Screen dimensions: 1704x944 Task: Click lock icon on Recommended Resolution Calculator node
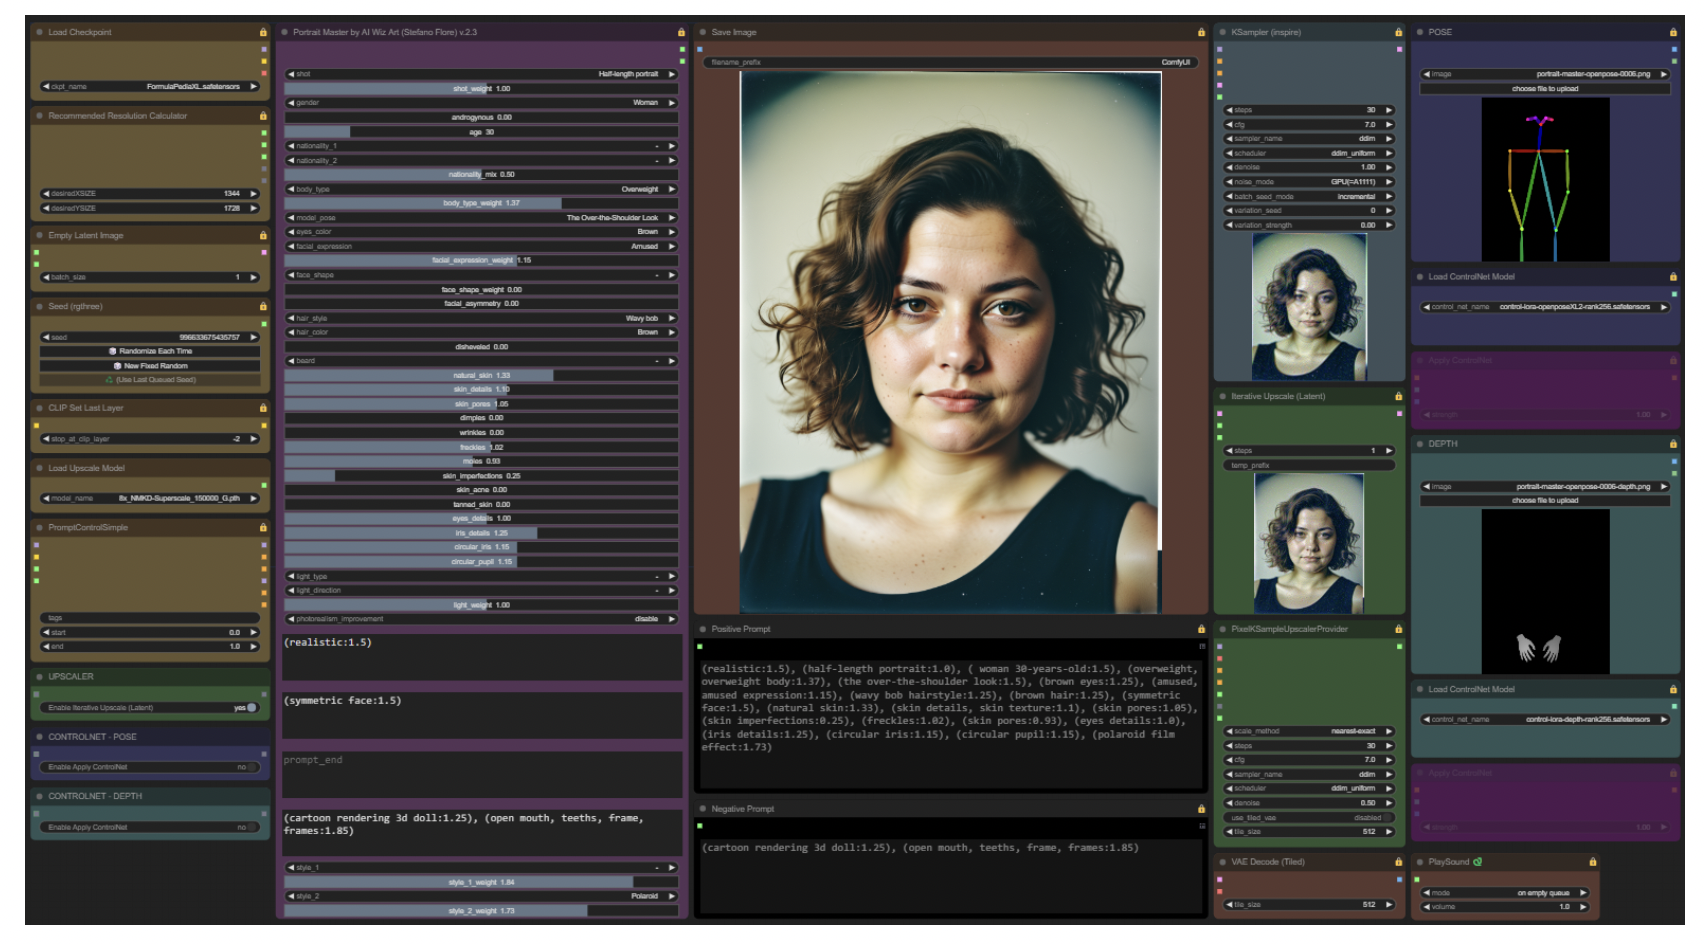[x=263, y=116]
